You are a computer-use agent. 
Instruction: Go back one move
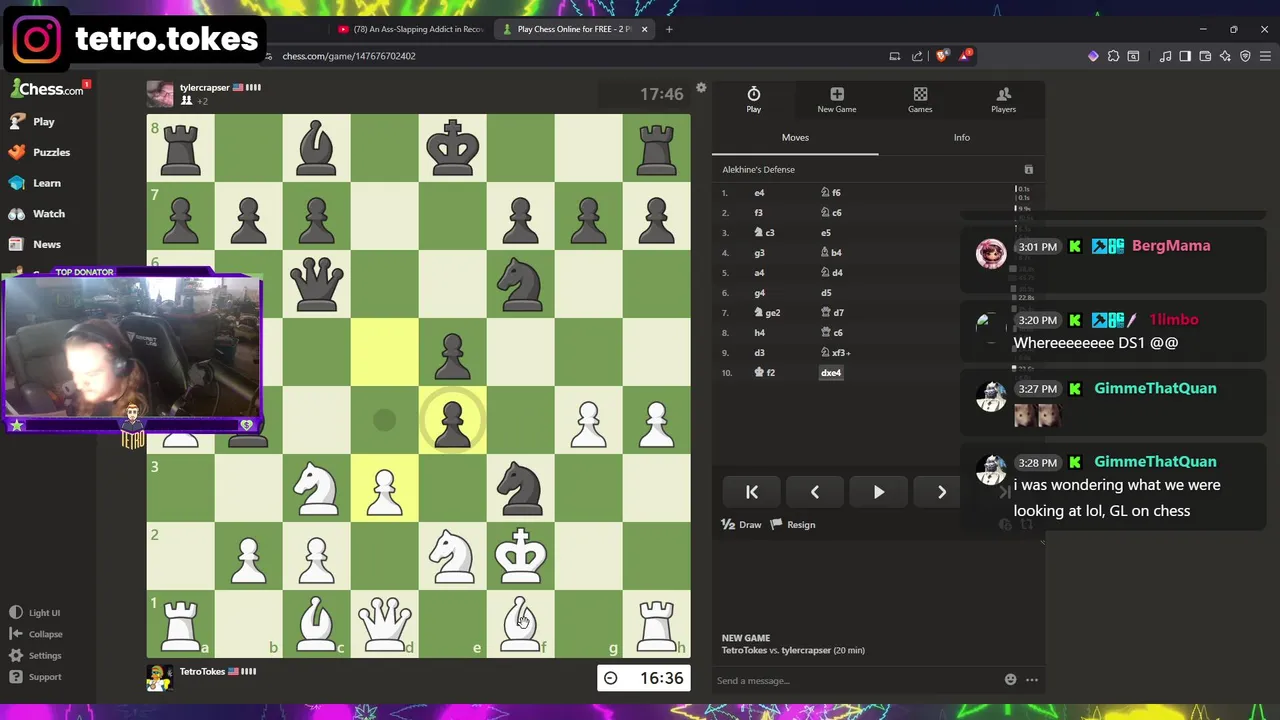click(x=815, y=492)
